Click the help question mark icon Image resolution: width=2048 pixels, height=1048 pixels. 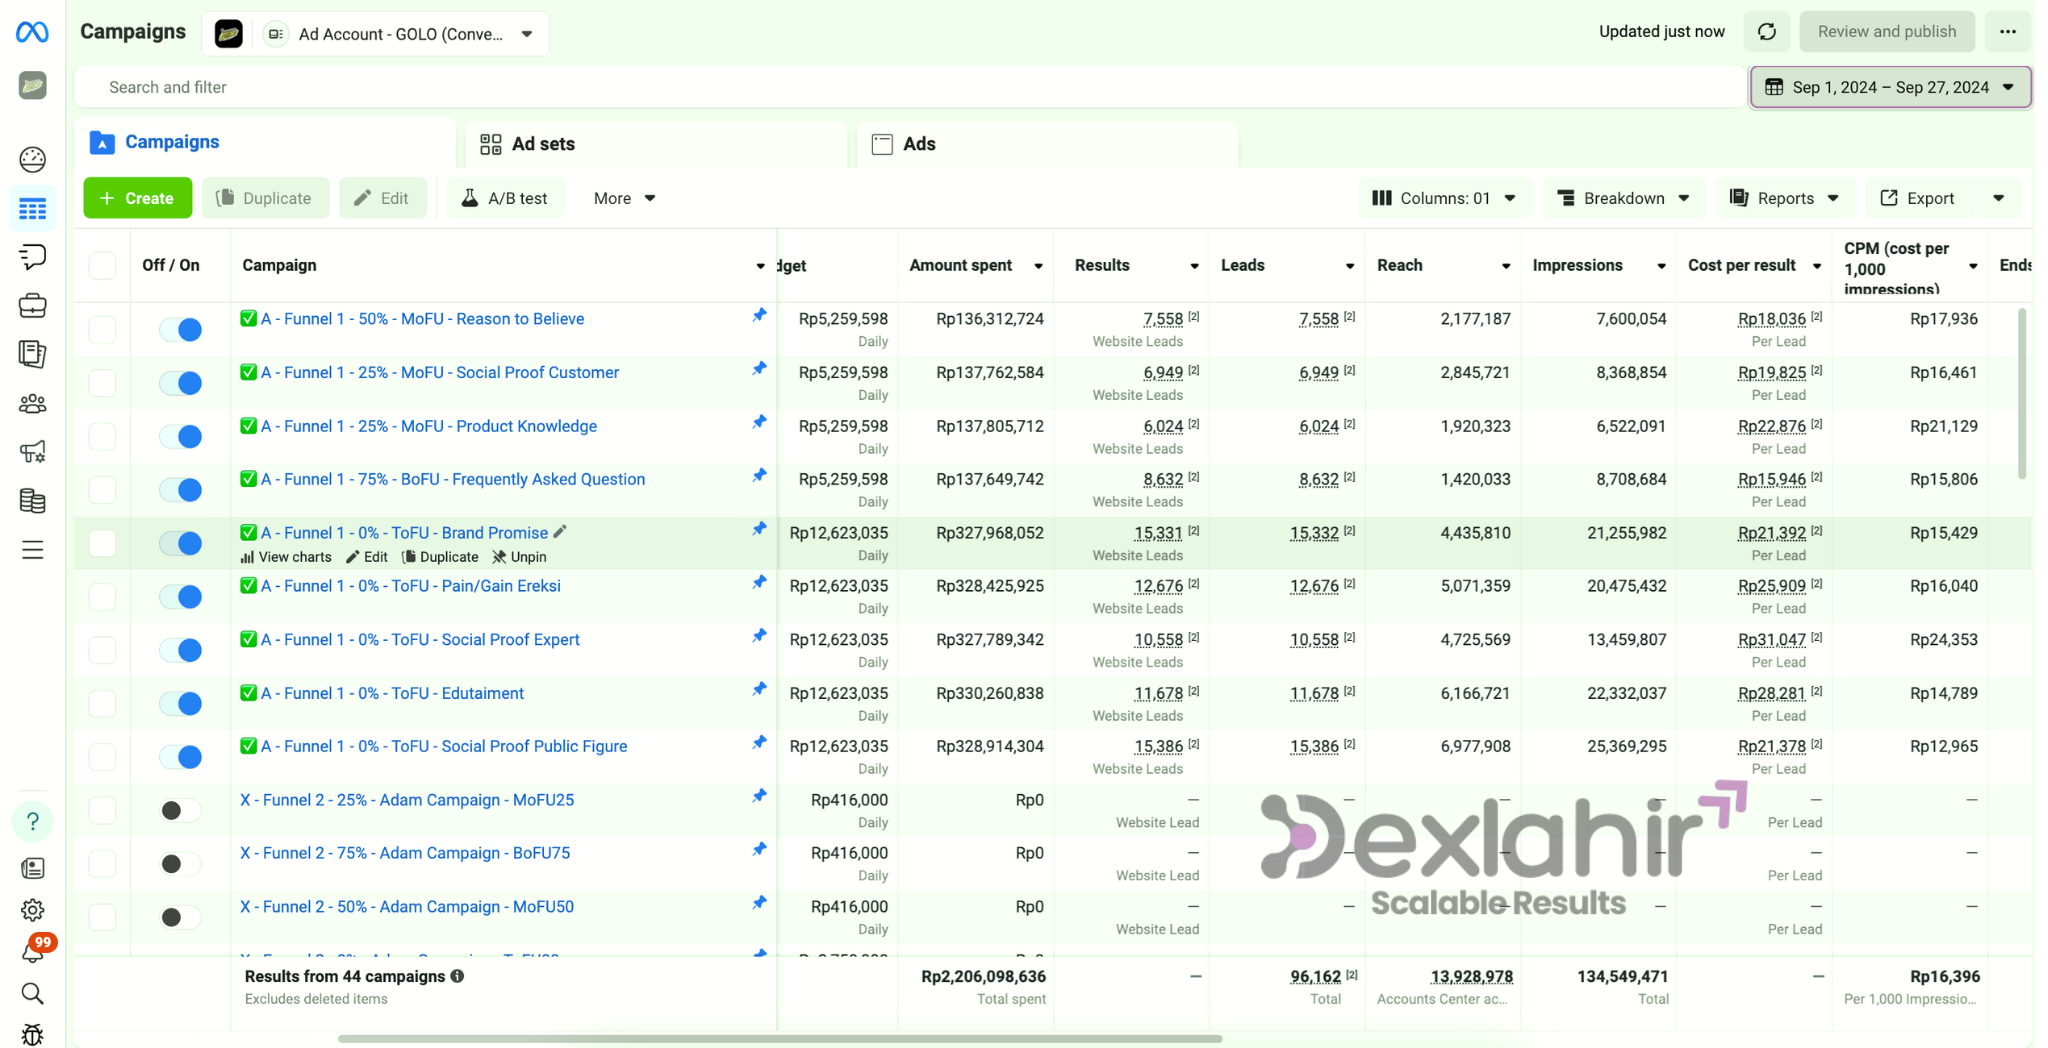[x=32, y=822]
